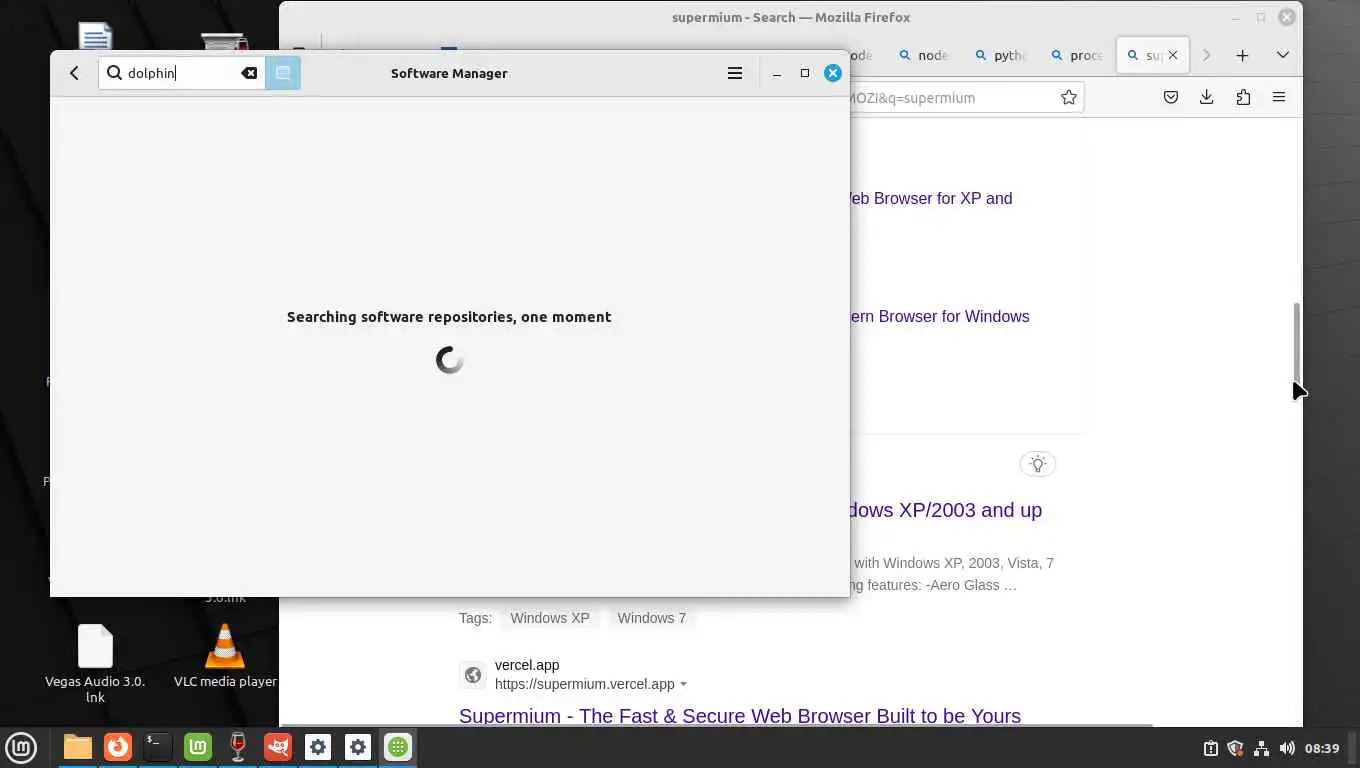List all Firefox tabs dropdown
The image size is (1360, 768).
pos(1283,55)
